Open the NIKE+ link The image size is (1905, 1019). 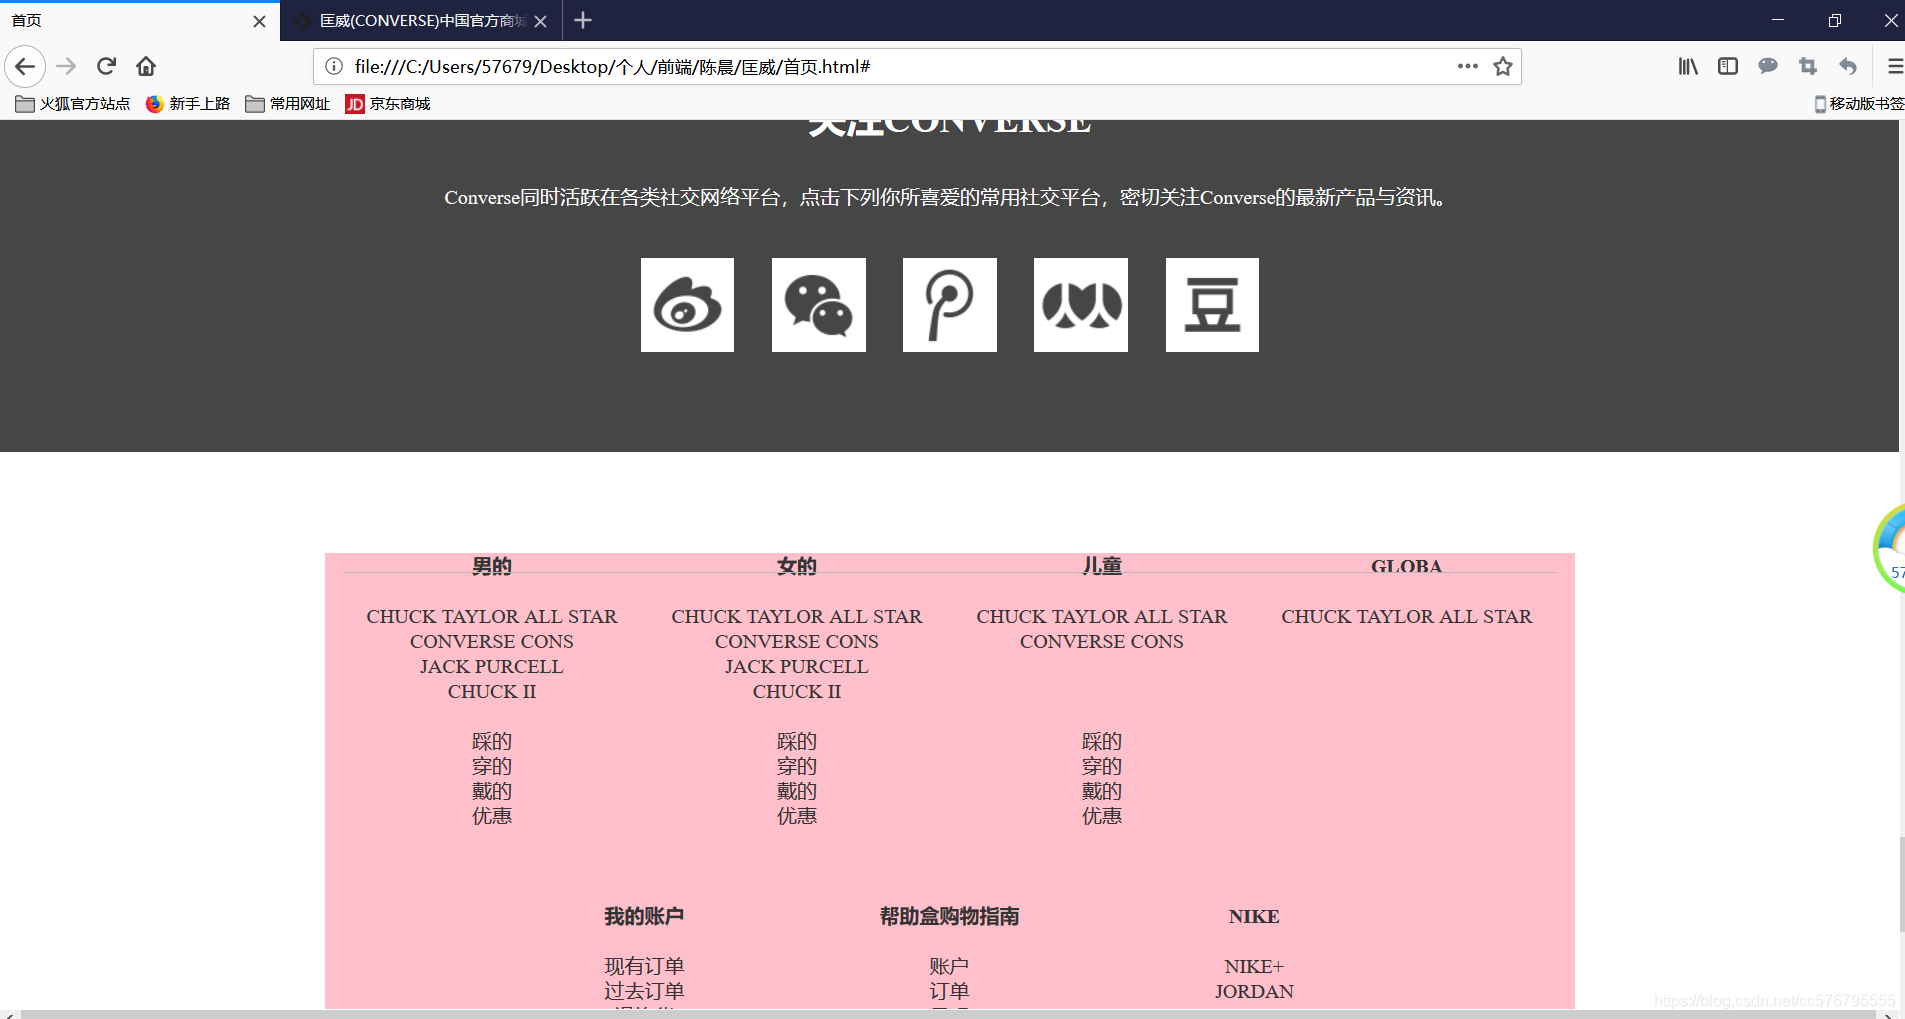[x=1254, y=966]
